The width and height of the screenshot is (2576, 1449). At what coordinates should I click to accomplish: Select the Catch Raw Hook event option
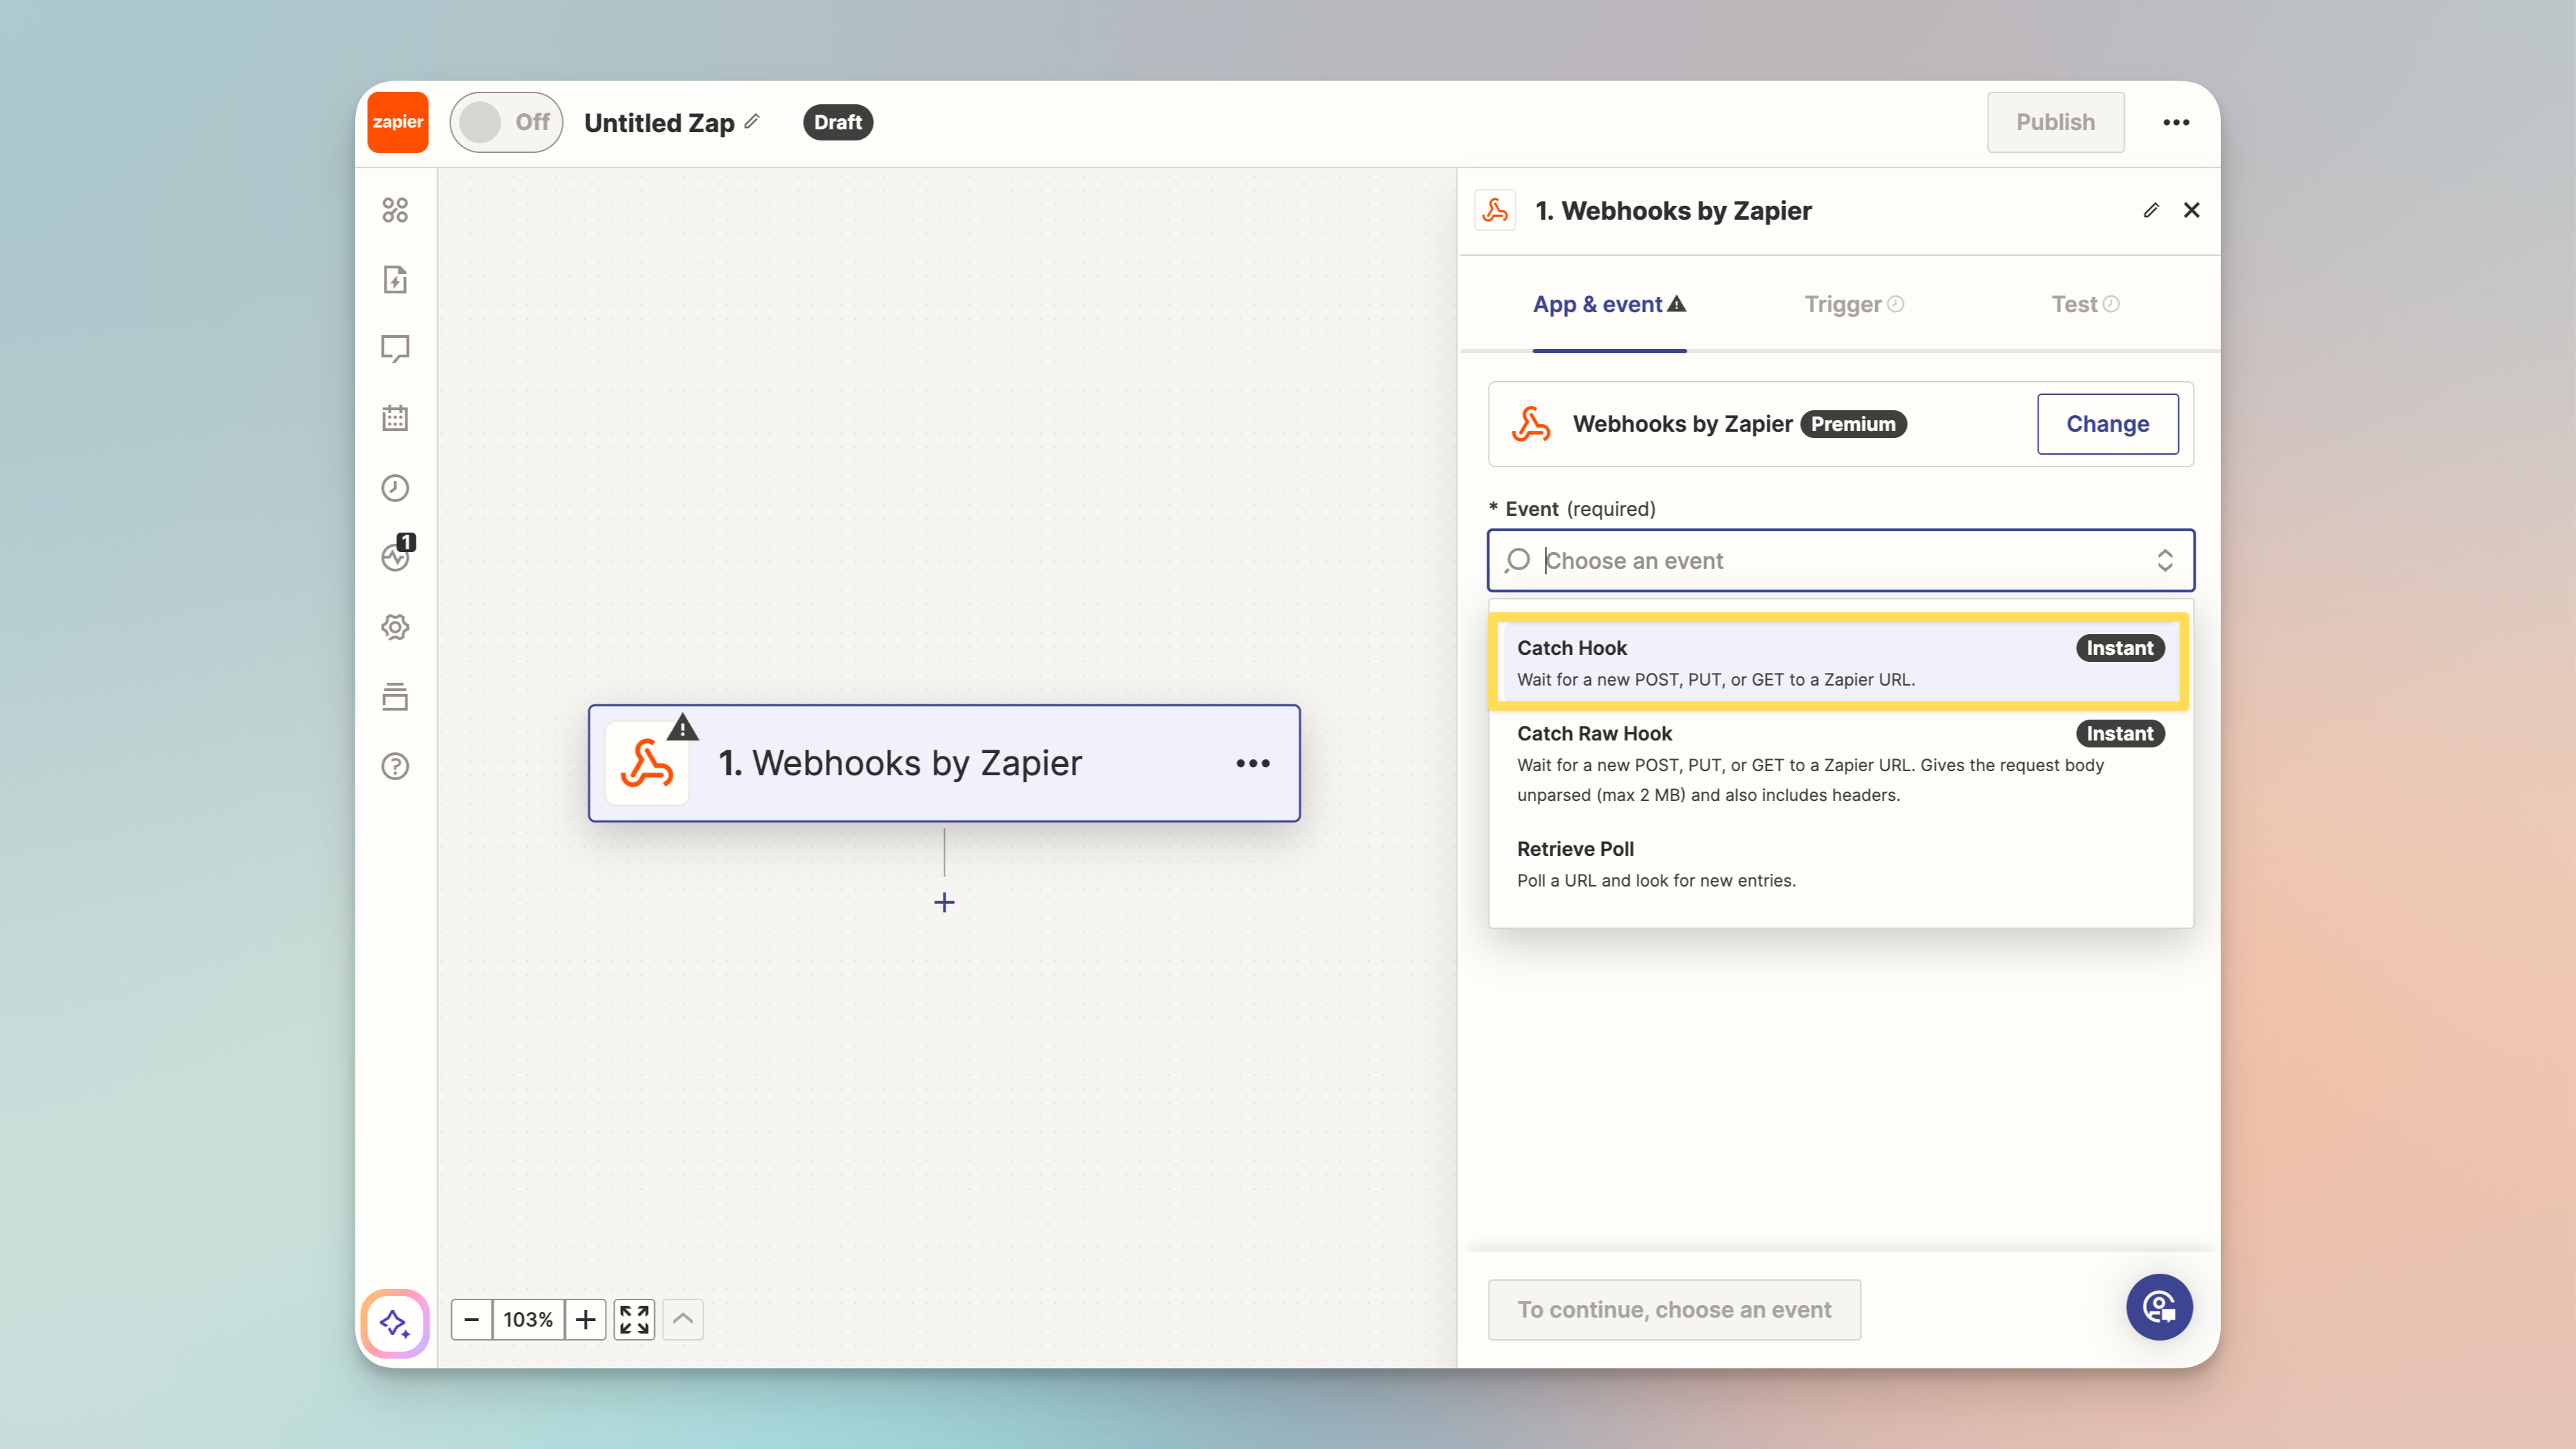[1840, 763]
